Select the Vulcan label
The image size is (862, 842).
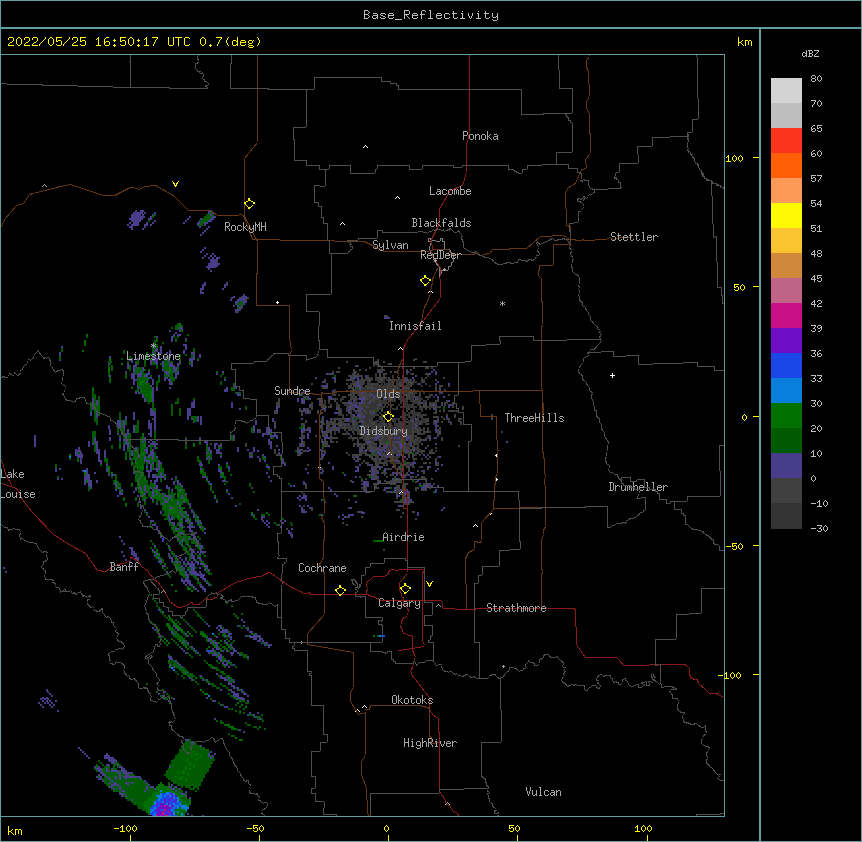coord(543,792)
